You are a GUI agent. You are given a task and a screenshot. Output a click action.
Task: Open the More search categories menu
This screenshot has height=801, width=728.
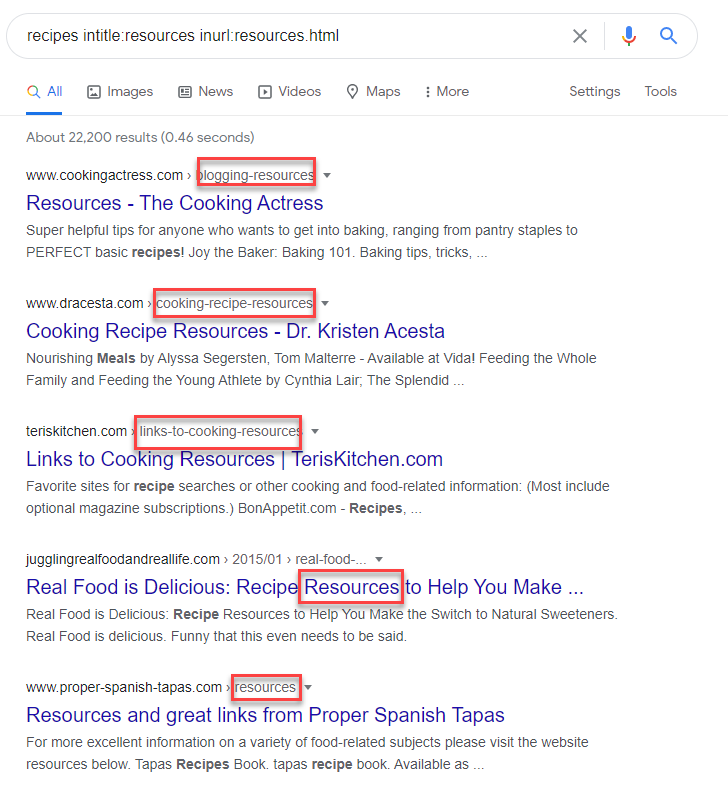pos(447,92)
